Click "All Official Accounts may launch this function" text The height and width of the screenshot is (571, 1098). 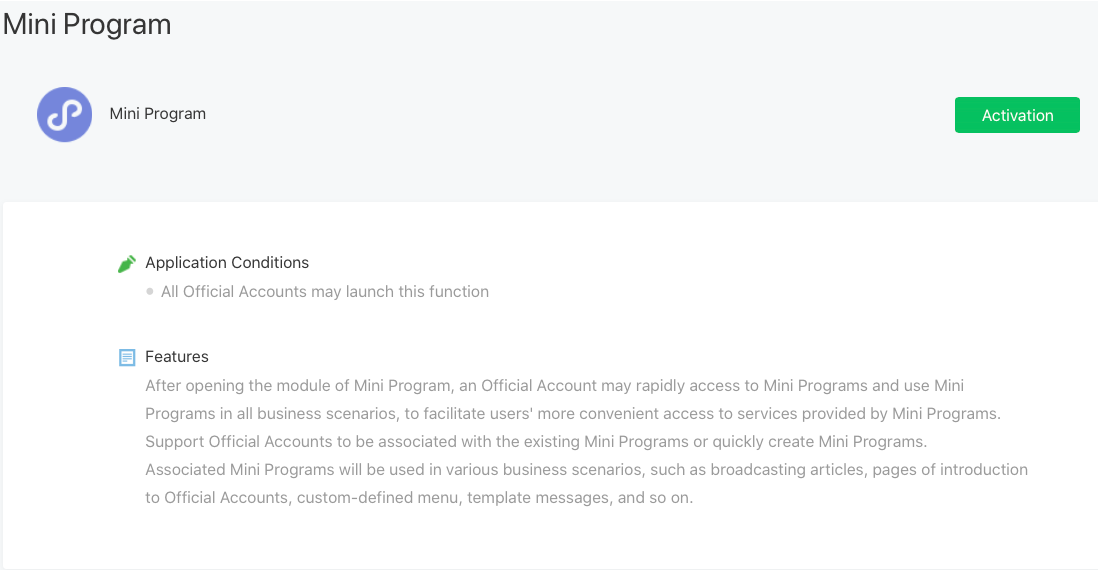pos(325,292)
